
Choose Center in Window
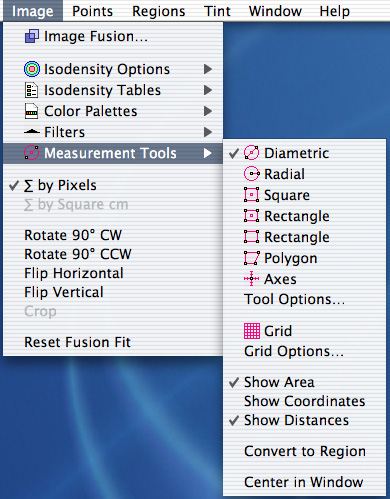point(304,482)
